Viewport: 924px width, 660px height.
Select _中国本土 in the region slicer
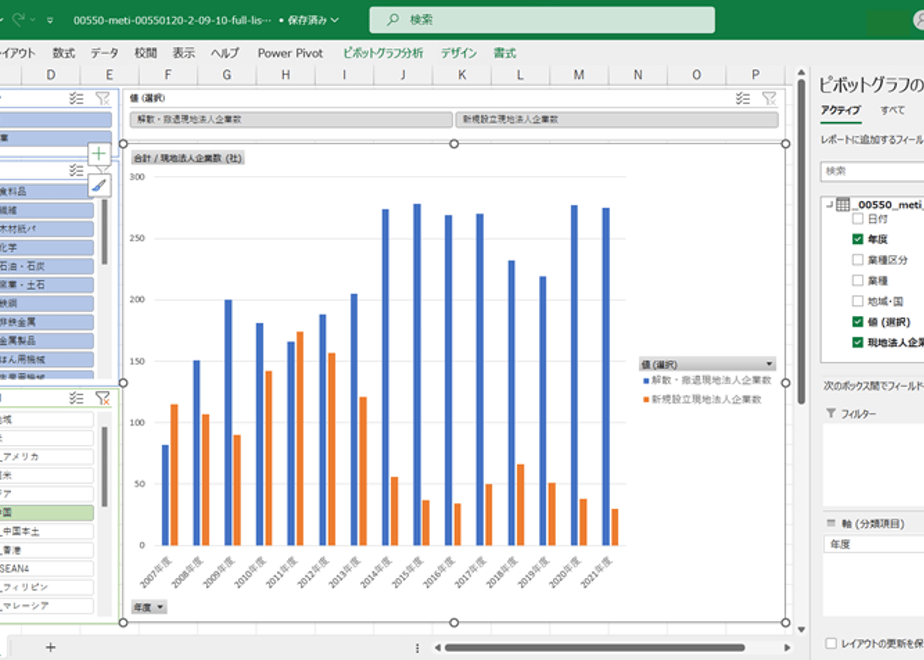click(47, 532)
